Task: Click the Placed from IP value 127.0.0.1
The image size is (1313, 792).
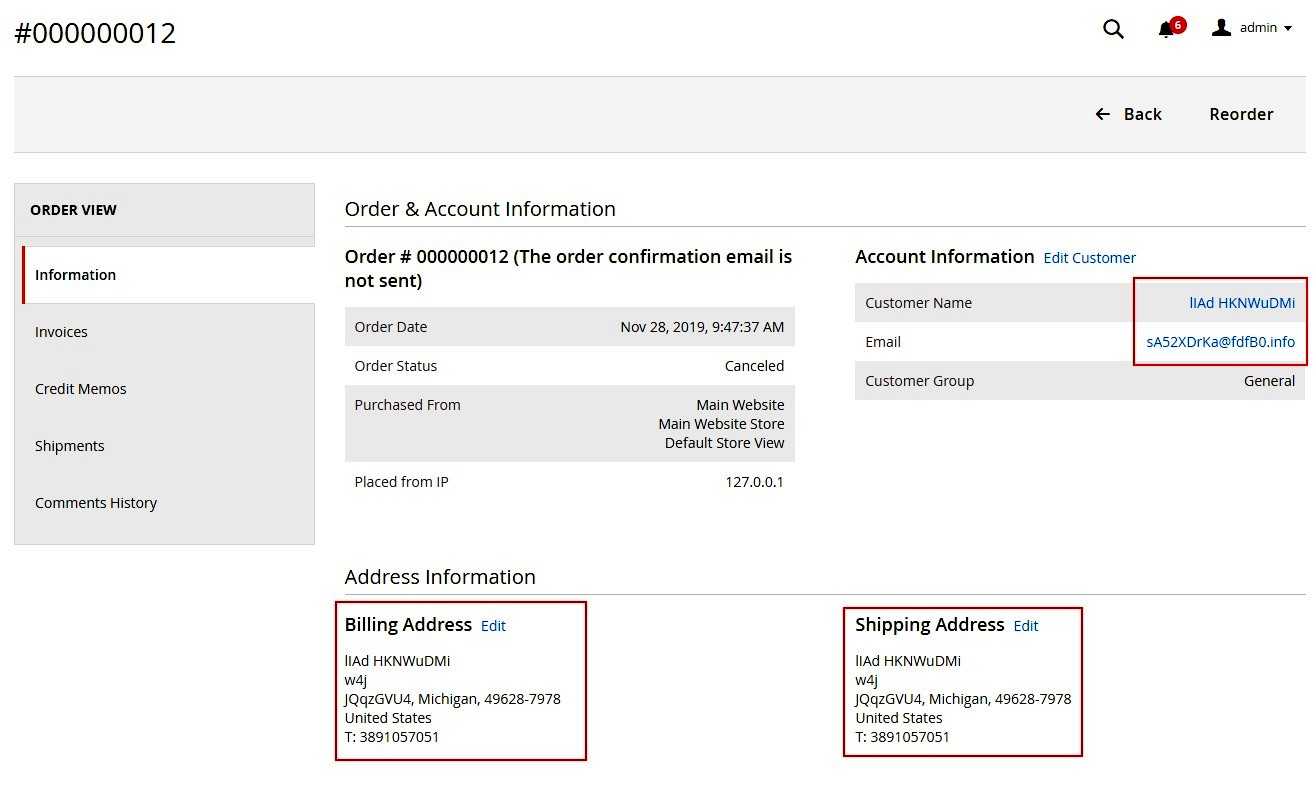Action: (x=754, y=482)
